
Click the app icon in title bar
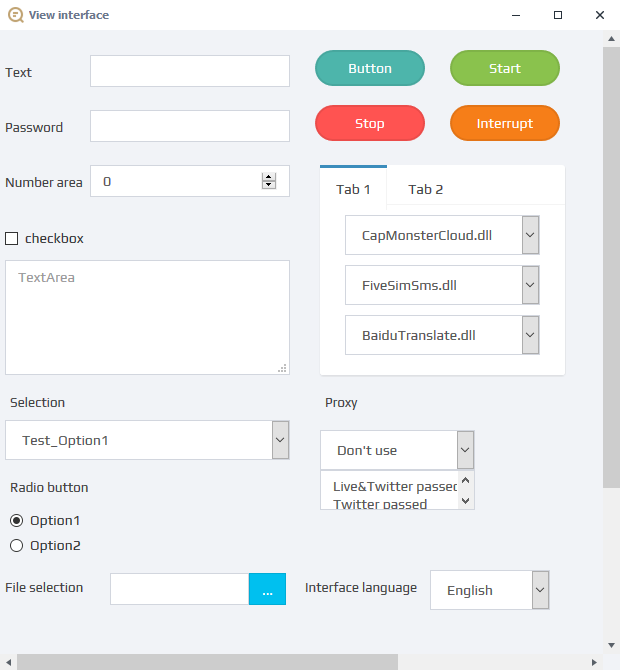click(15, 15)
